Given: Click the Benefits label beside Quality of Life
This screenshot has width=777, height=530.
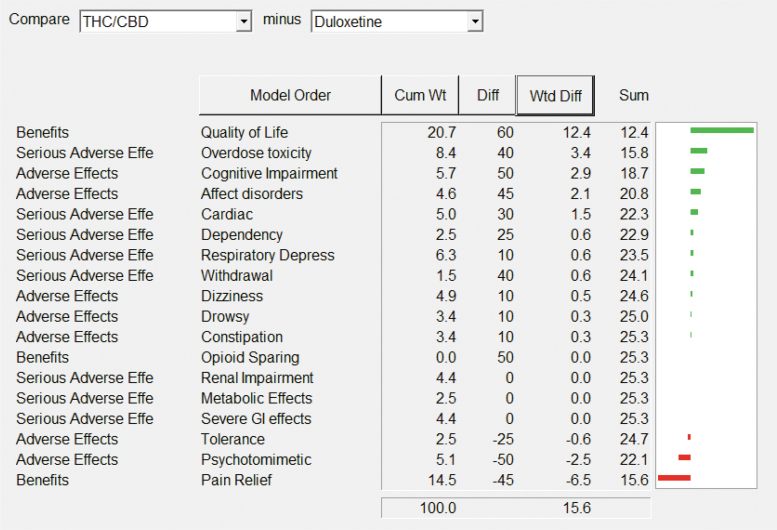Looking at the screenshot, I should coord(43,132).
